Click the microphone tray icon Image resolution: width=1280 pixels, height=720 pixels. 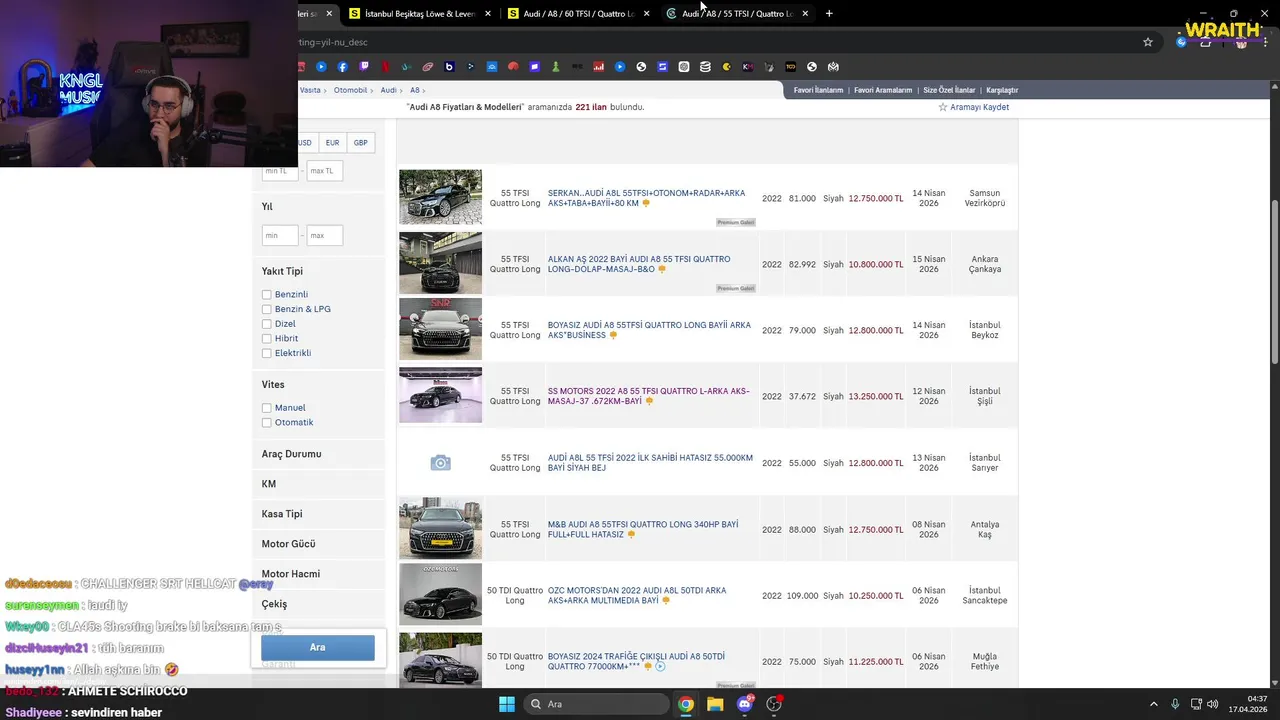pyautogui.click(x=1175, y=704)
